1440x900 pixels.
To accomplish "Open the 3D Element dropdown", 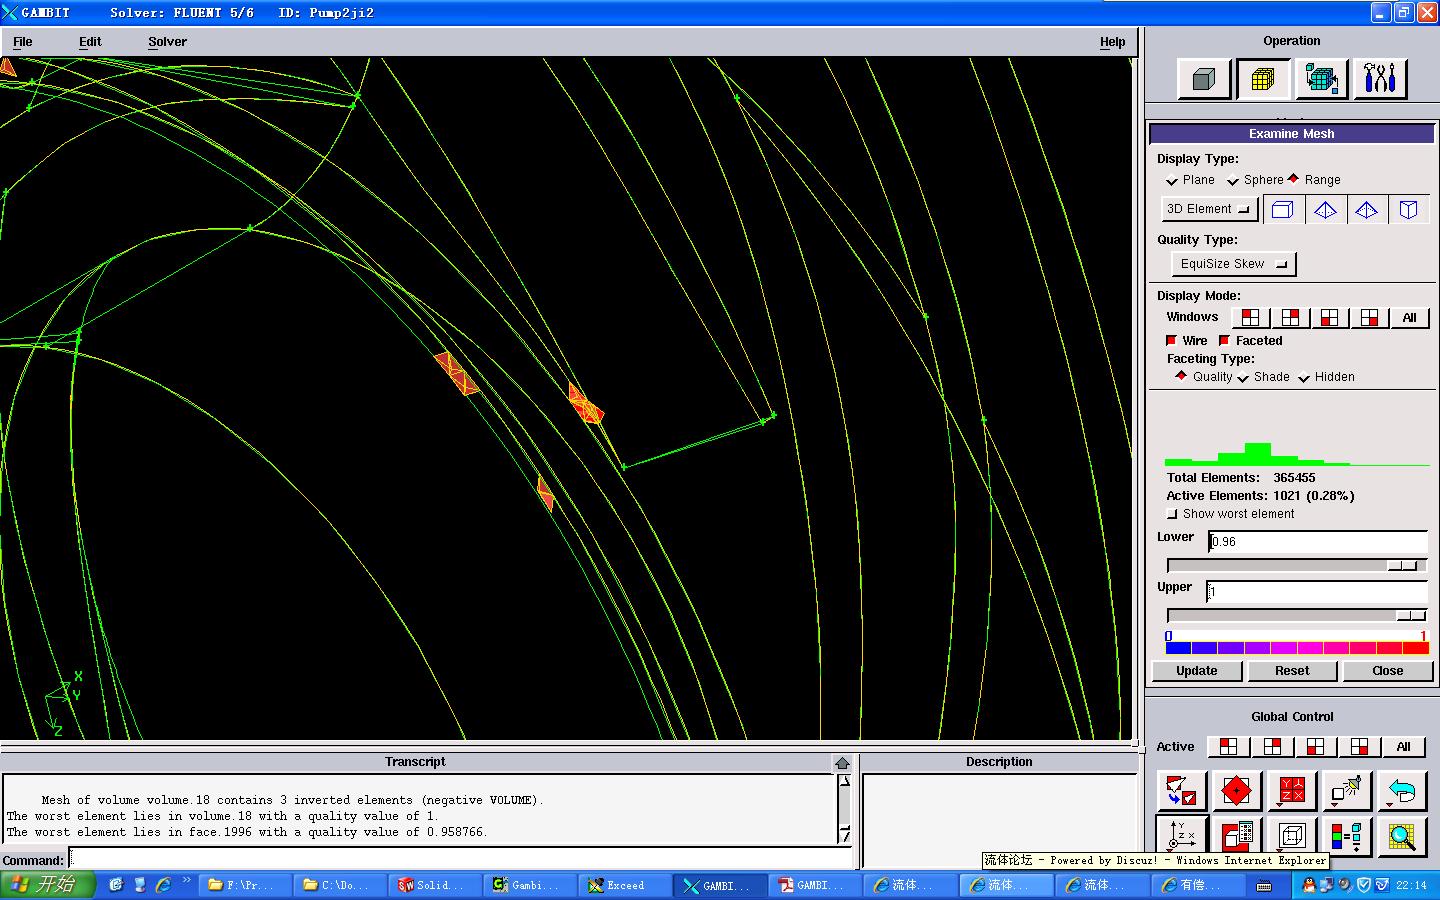I will pyautogui.click(x=1209, y=209).
